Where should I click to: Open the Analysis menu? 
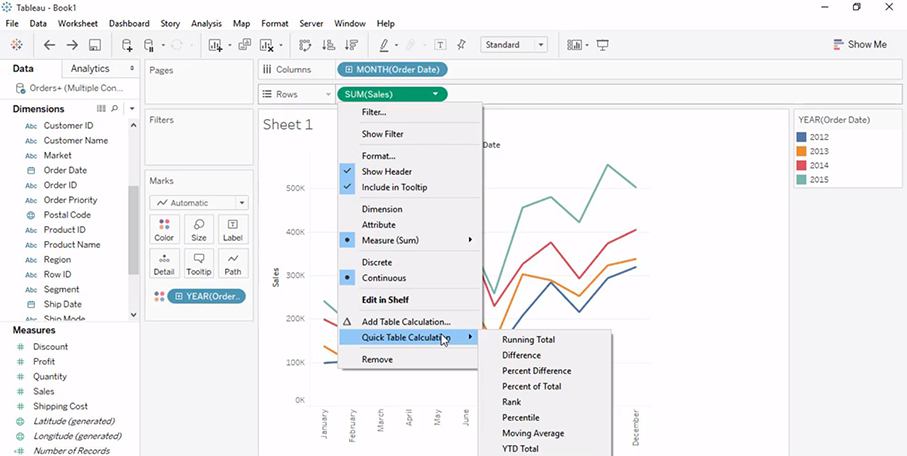pos(206,23)
